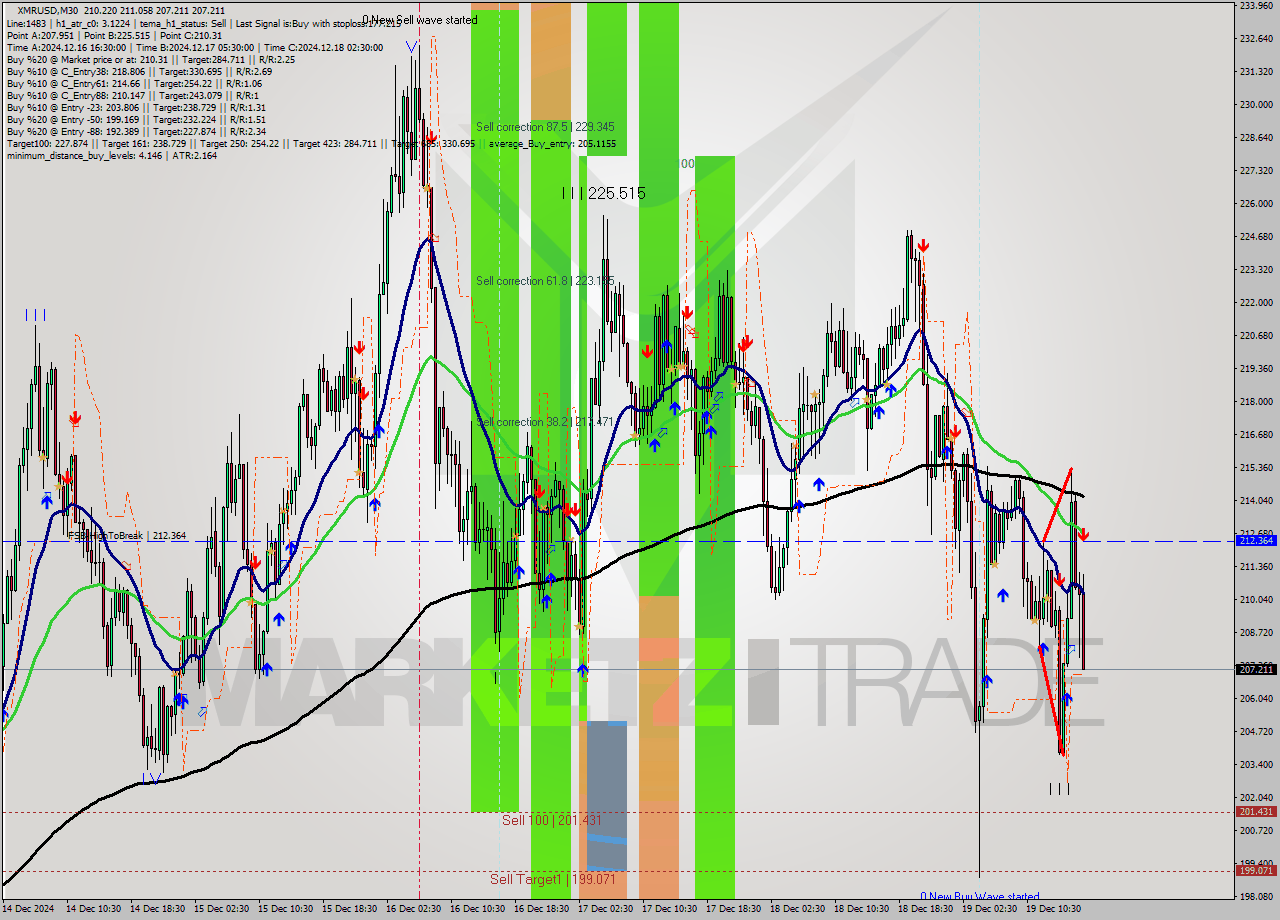Select the '17 Dec 02:30' time label

click(x=606, y=909)
